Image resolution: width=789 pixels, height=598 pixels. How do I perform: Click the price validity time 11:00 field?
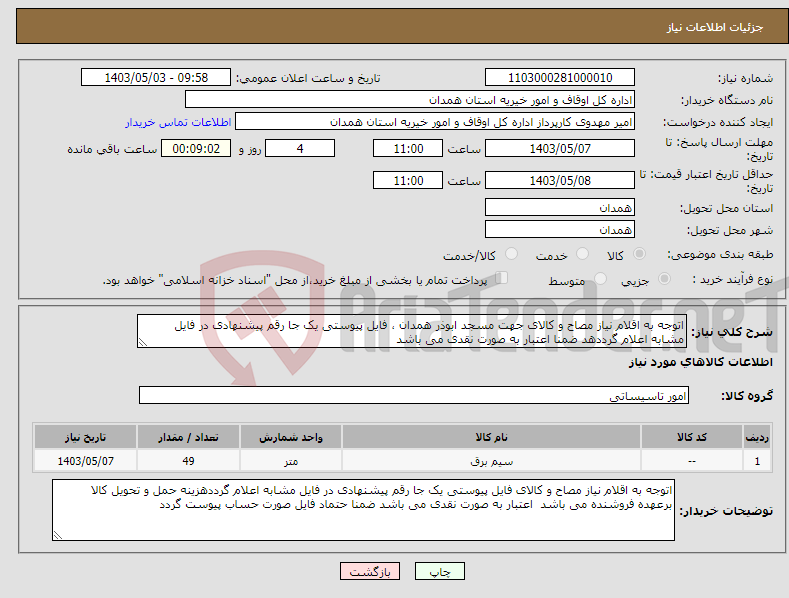[x=408, y=180]
